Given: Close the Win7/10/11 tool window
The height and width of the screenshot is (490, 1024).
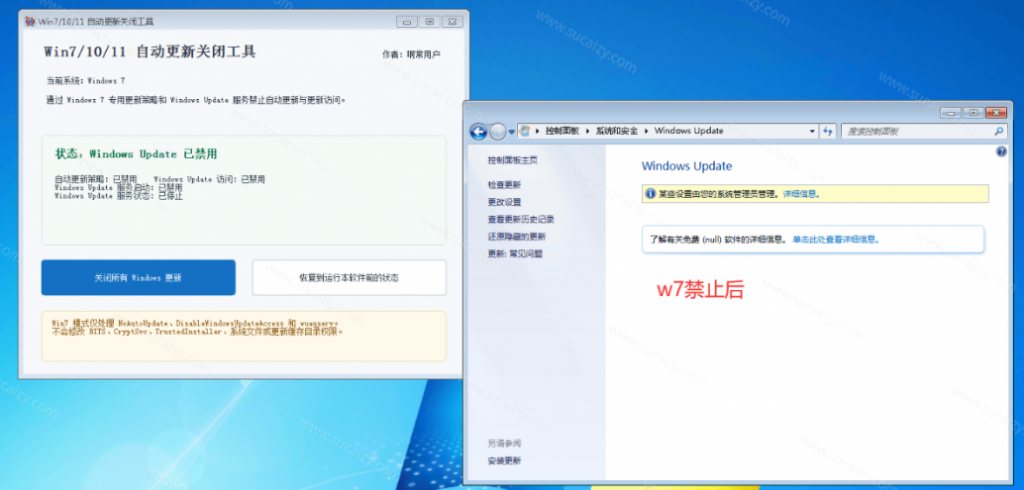Looking at the screenshot, I should (x=452, y=22).
